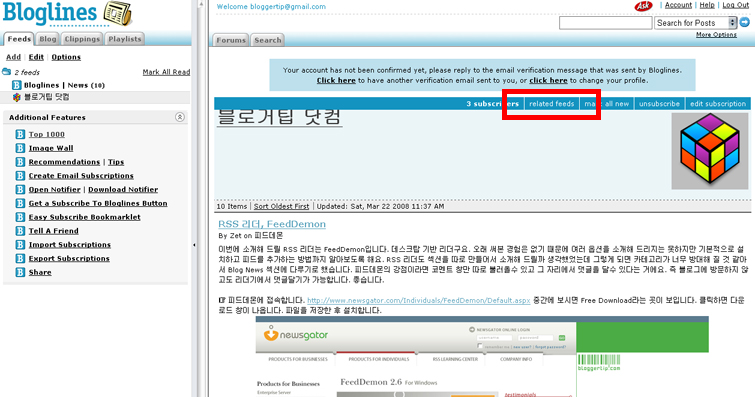Focus the search text field
Screen dimensions: 755x397
pyautogui.click(x=605, y=23)
